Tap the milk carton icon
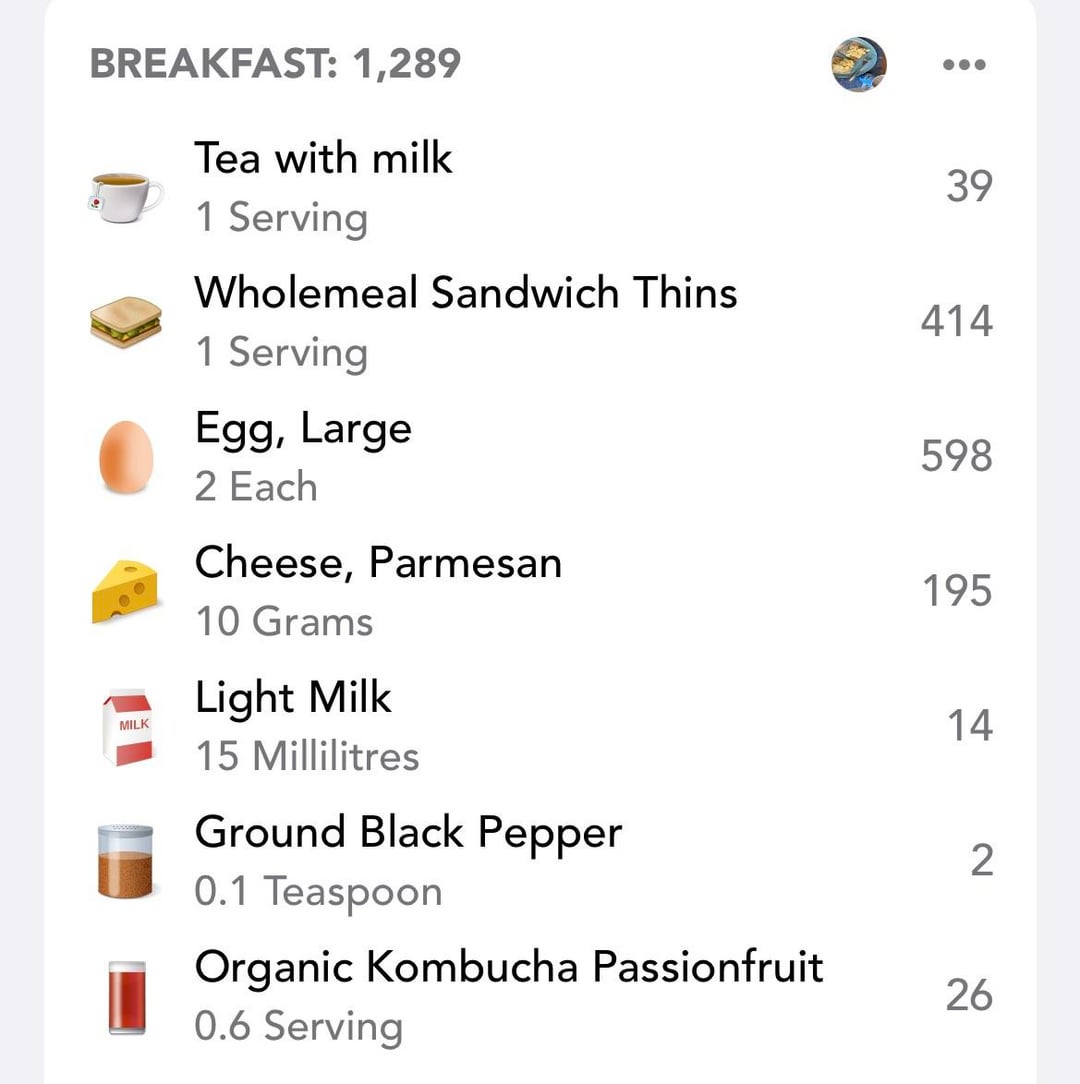 [126, 726]
